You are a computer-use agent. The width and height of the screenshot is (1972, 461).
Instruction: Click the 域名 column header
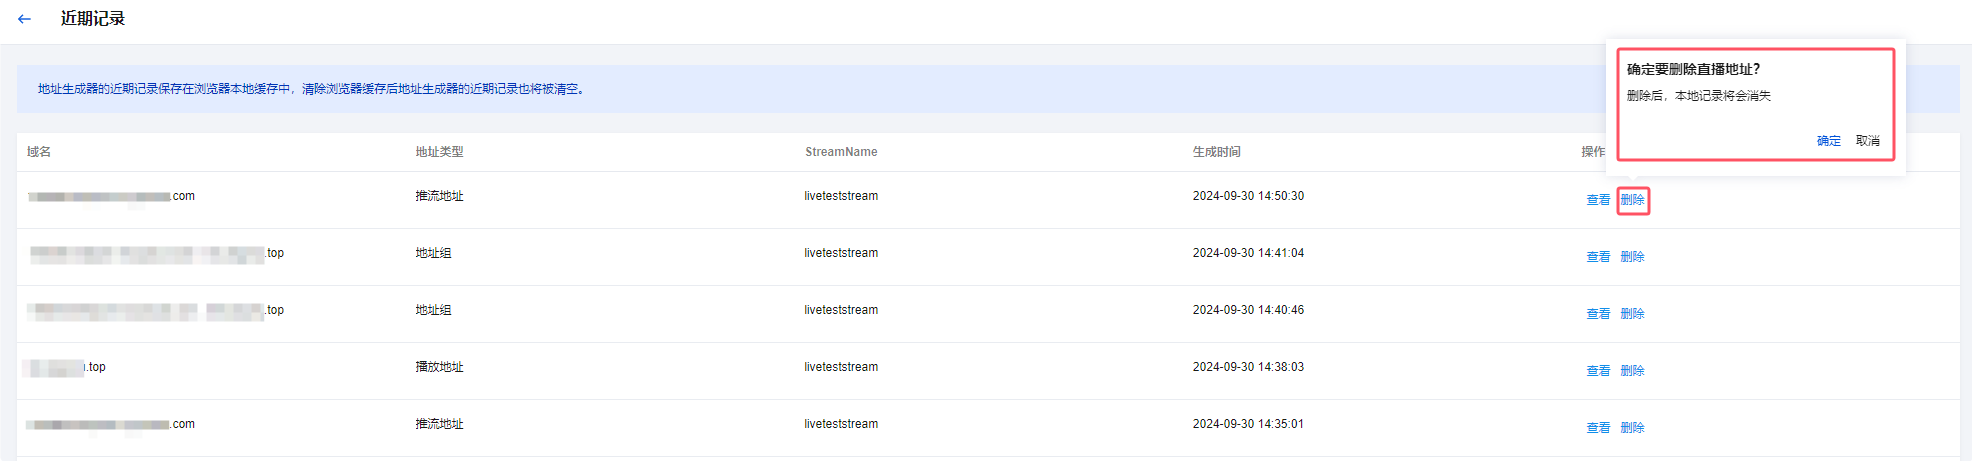click(39, 152)
